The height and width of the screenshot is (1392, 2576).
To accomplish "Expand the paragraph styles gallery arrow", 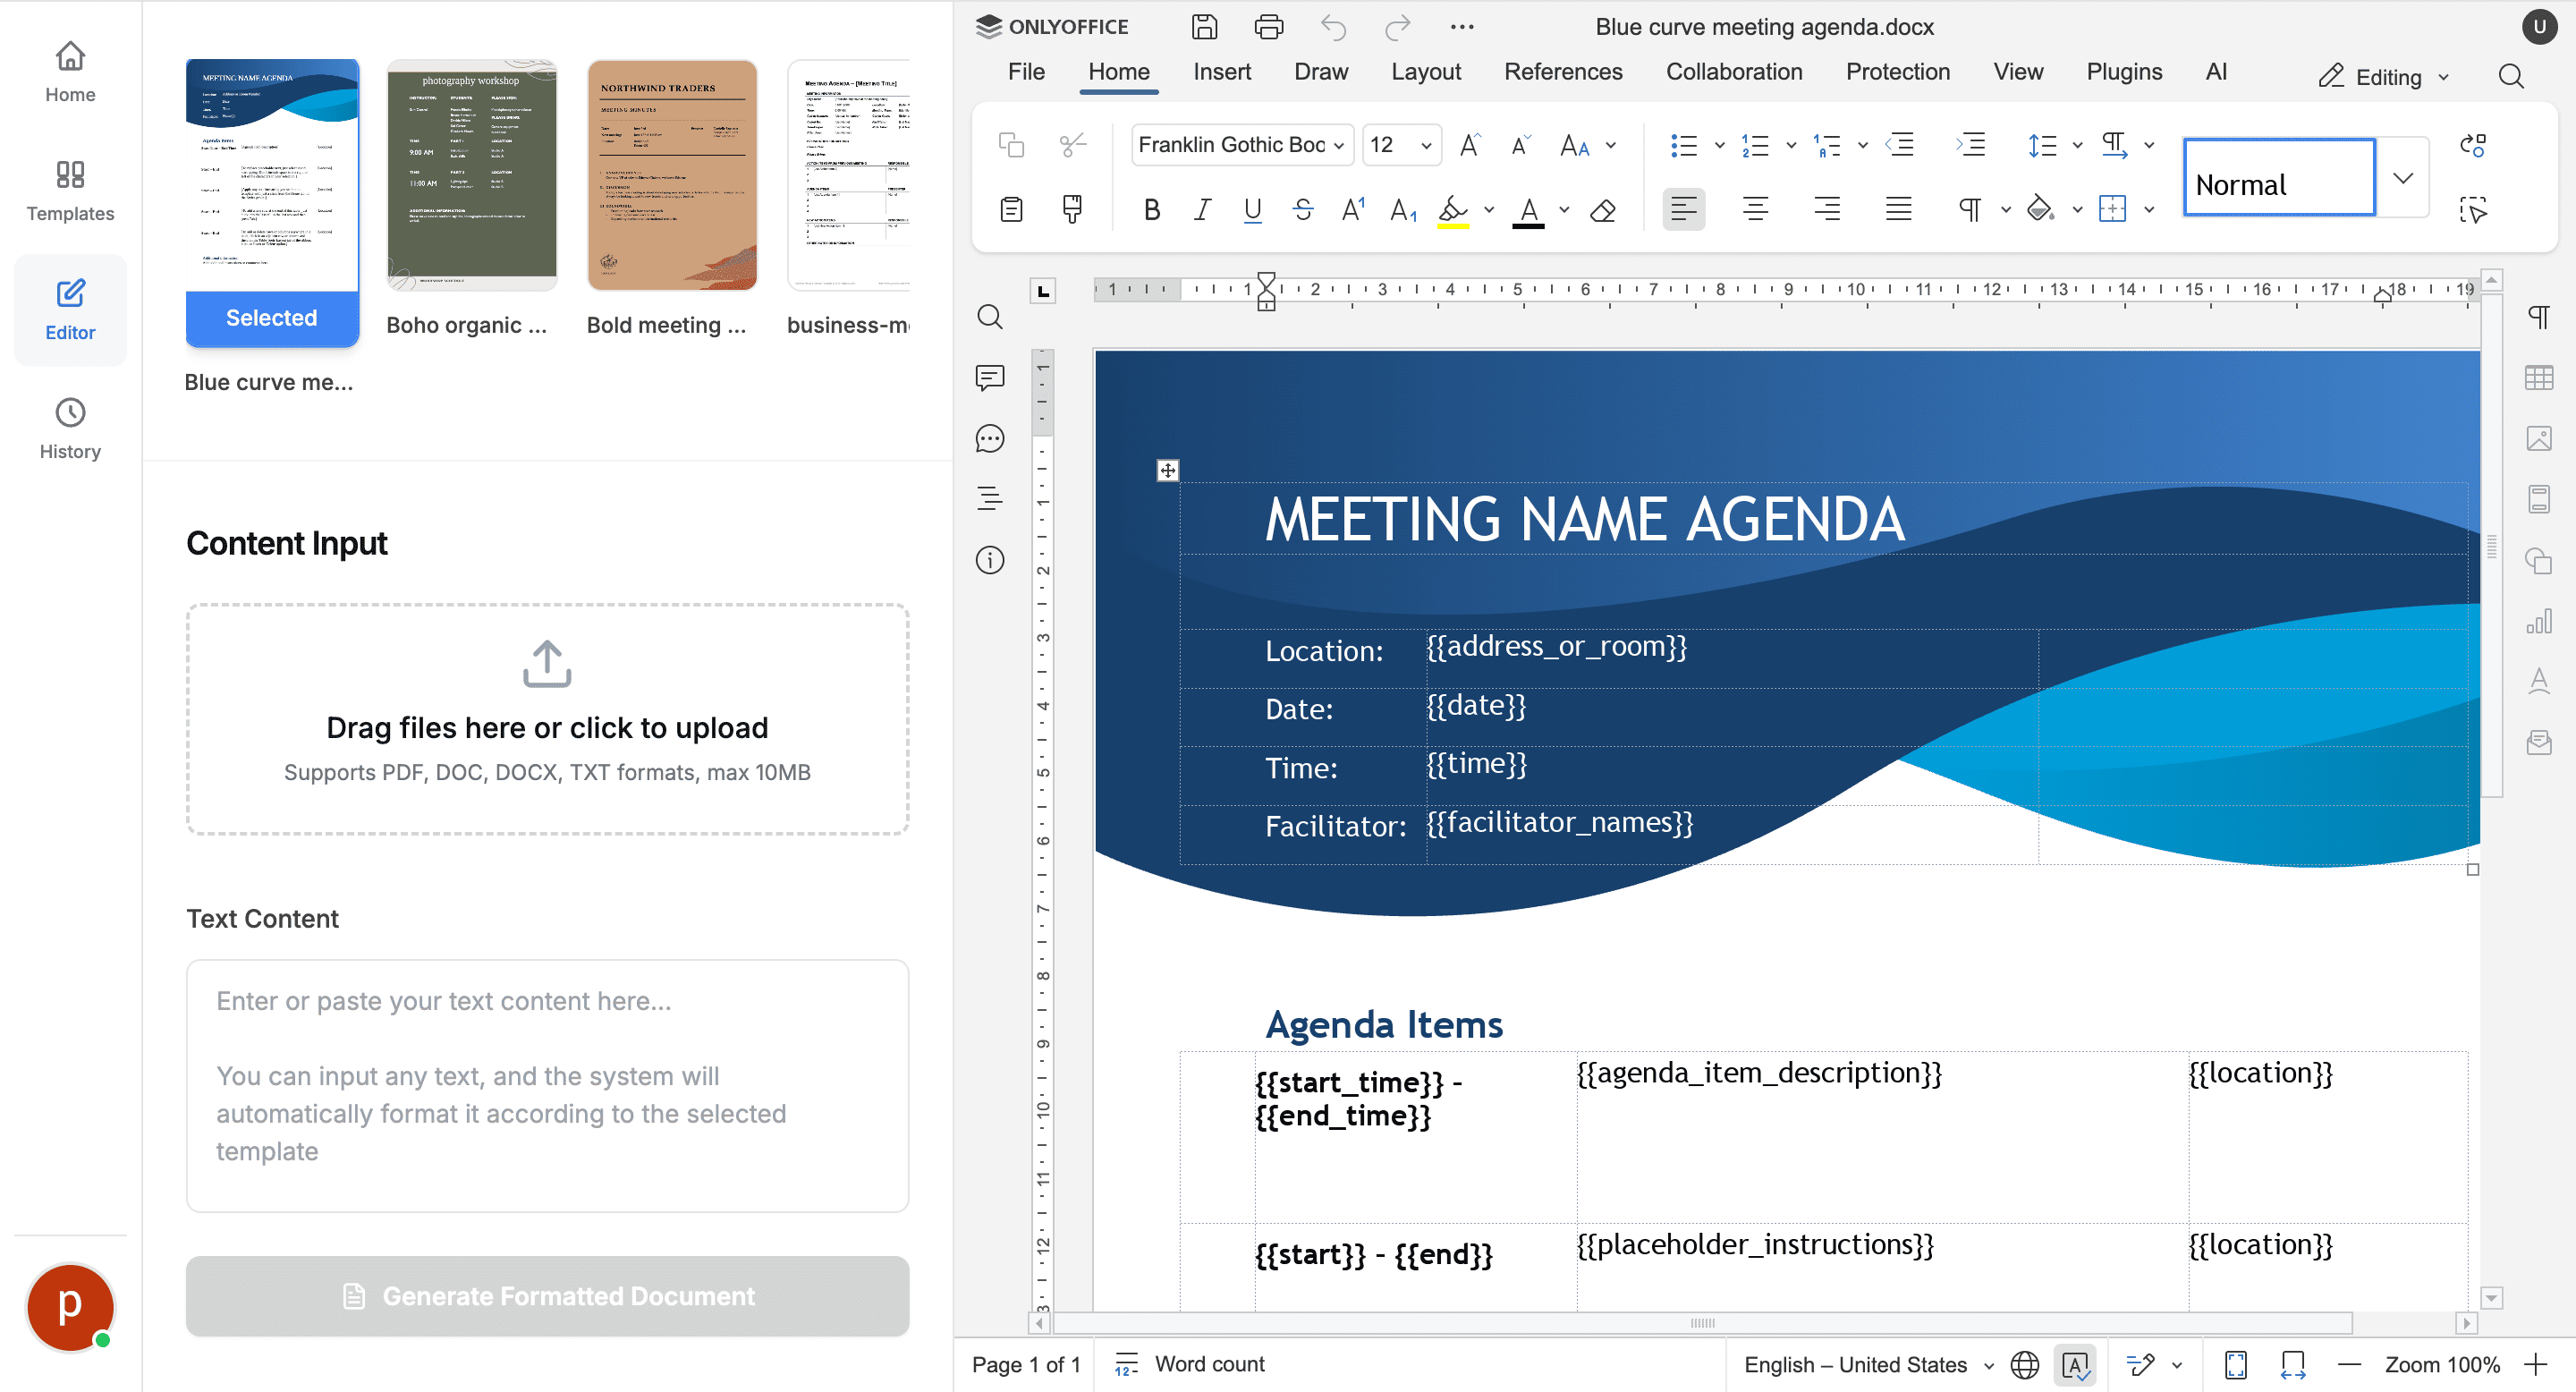I will click(2403, 178).
